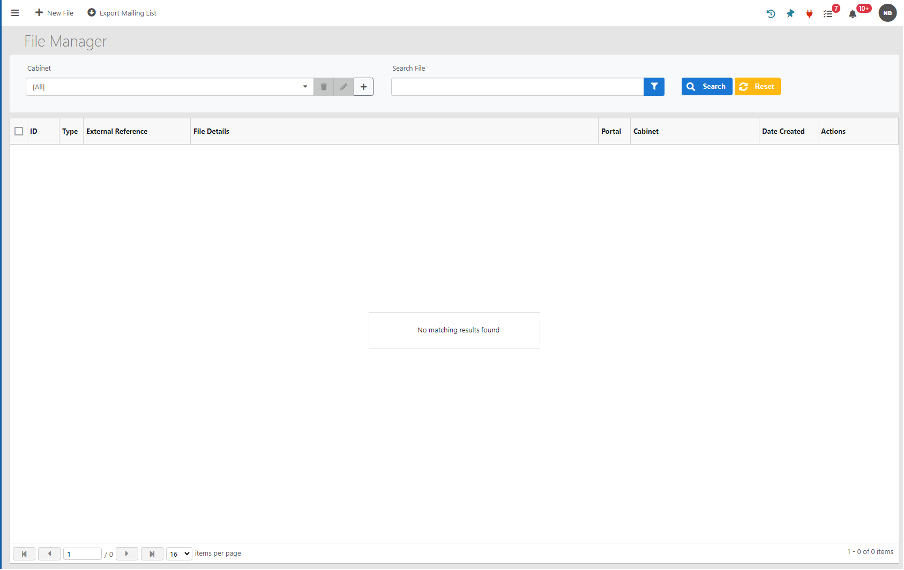This screenshot has height=570, width=904.
Task: Toggle the select-all checkbox in table header
Action: tap(18, 131)
